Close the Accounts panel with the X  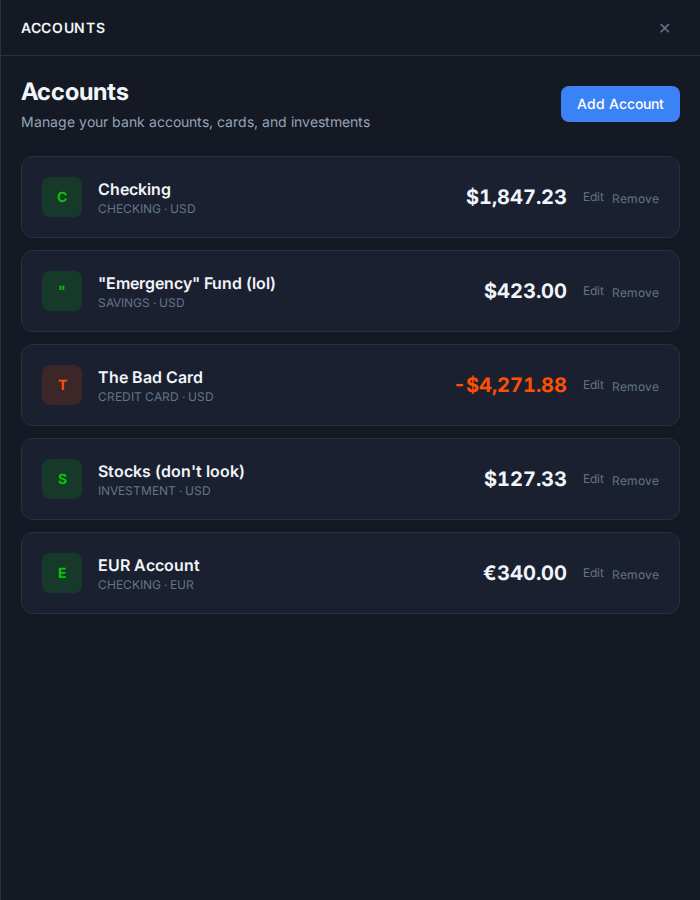point(664,28)
